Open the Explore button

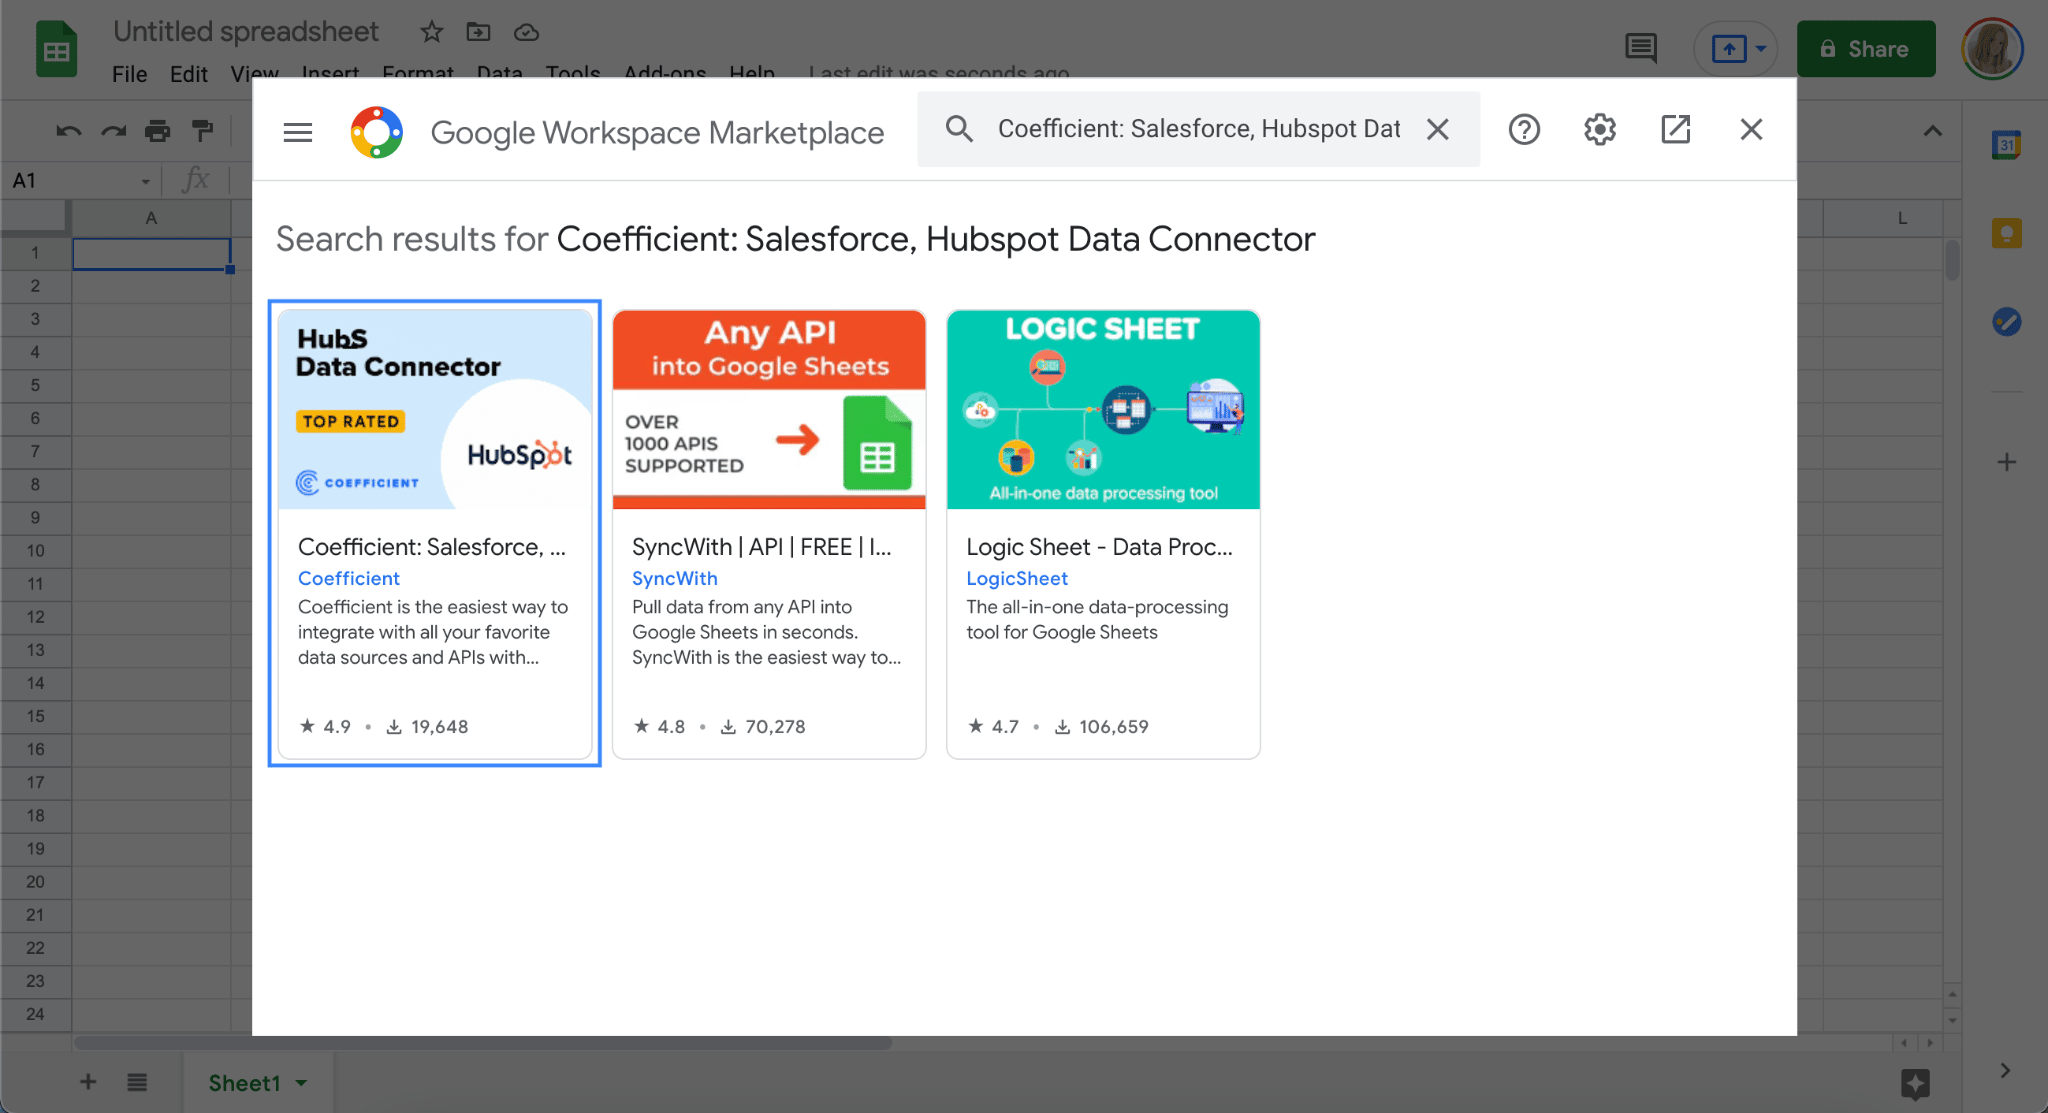1915,1084
